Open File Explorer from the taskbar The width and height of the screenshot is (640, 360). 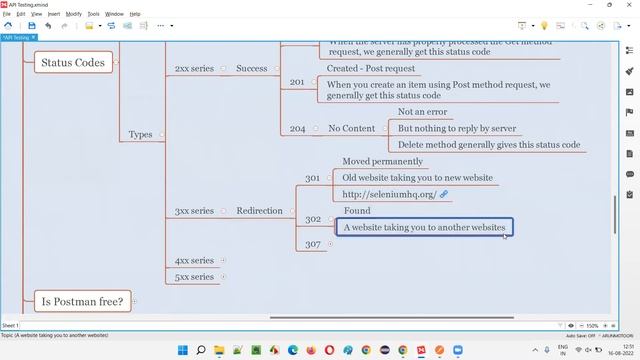tap(219, 350)
